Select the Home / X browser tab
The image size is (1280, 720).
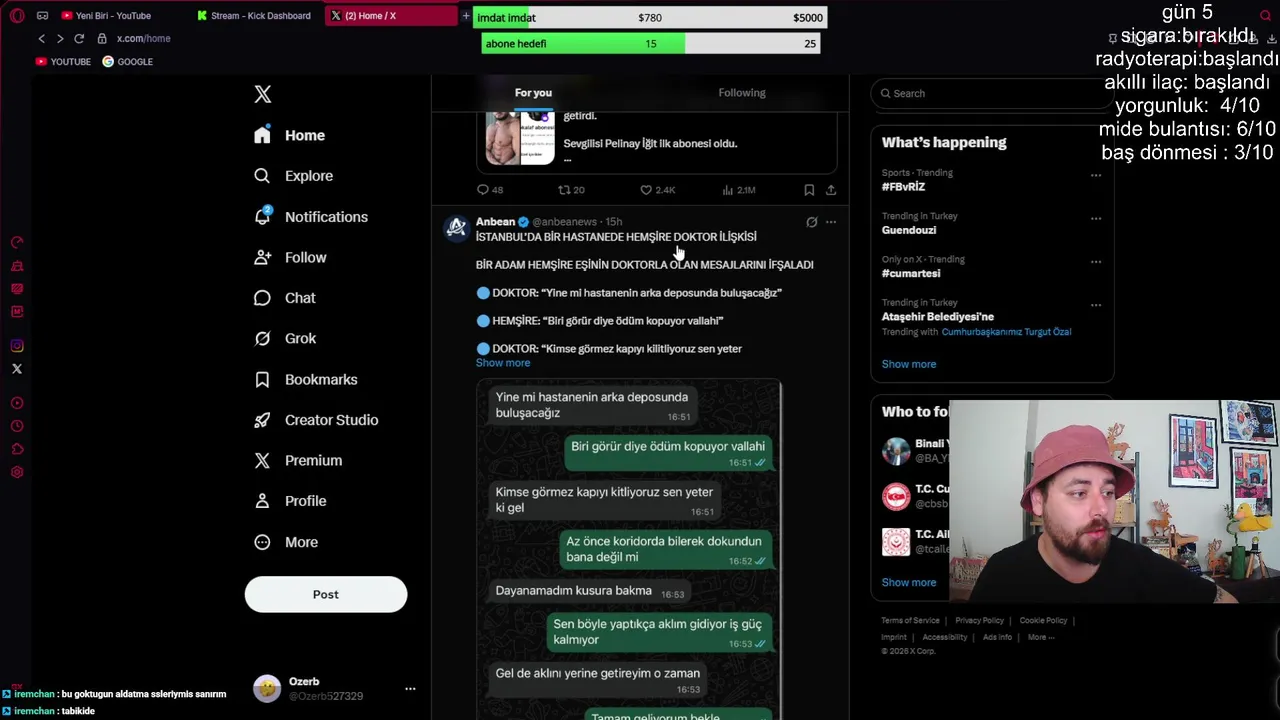coord(390,16)
